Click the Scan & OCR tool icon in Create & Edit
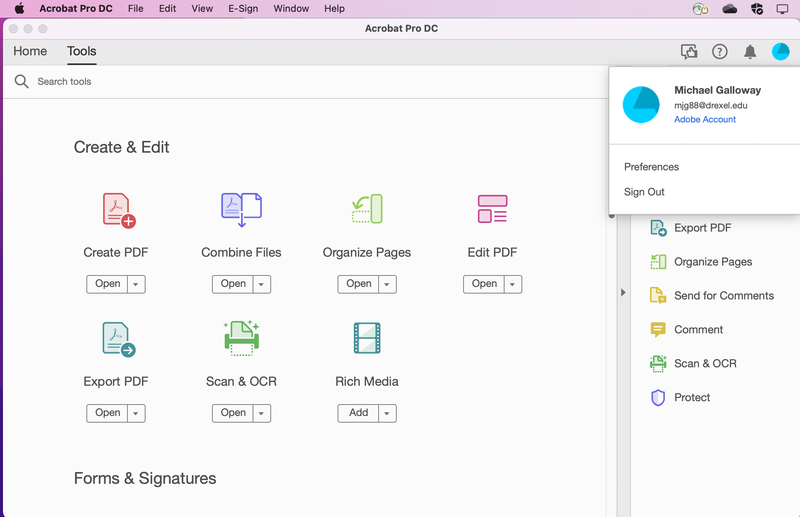 click(241, 338)
